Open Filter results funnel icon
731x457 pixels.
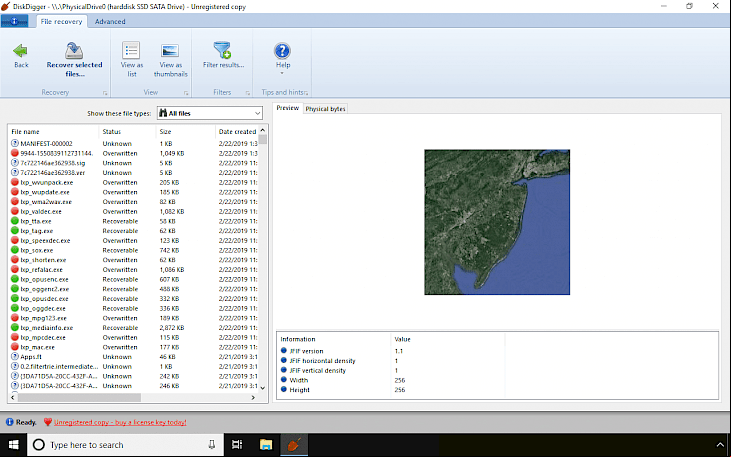[x=222, y=50]
